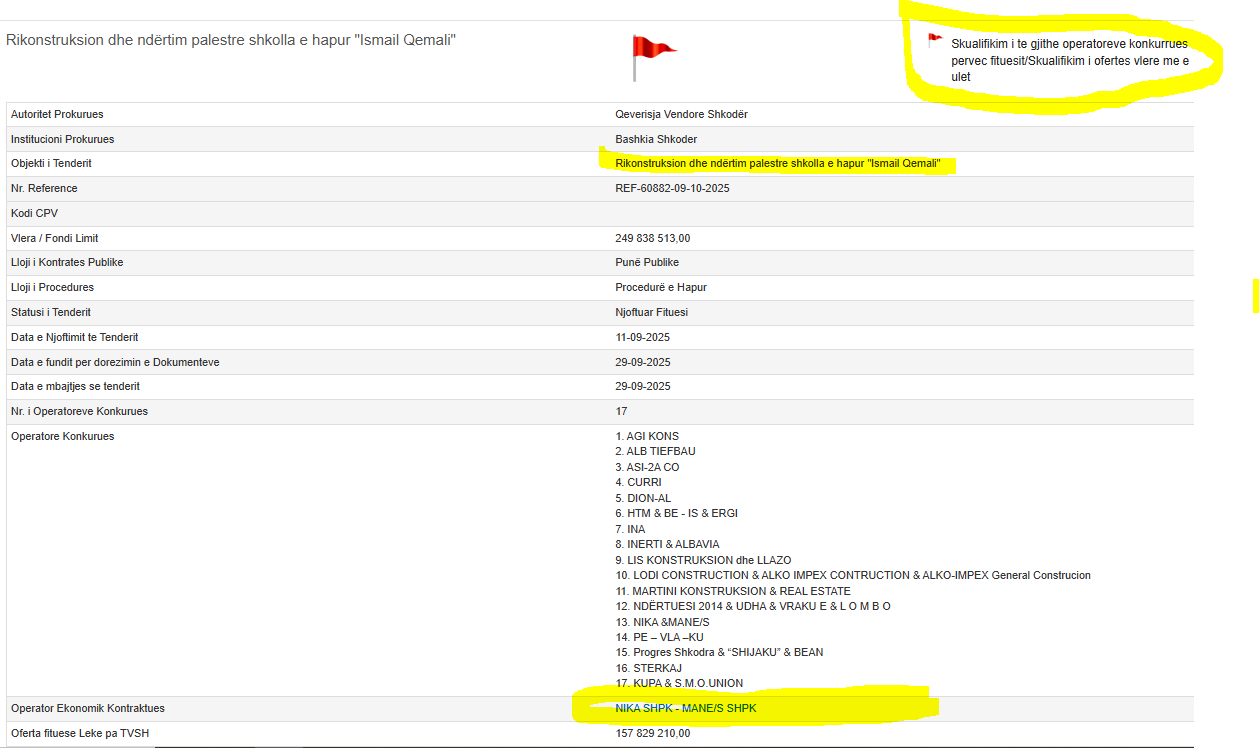Click the large red flag beside the title
The height and width of the screenshot is (748, 1259).
click(x=652, y=54)
